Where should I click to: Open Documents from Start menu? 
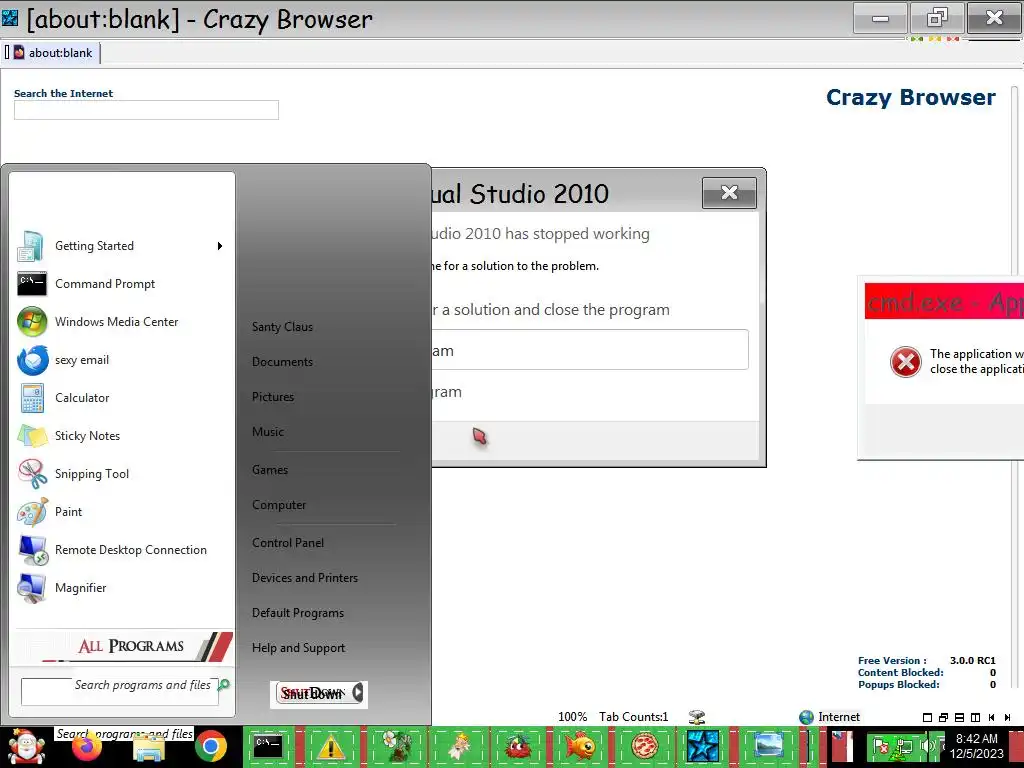tap(282, 362)
